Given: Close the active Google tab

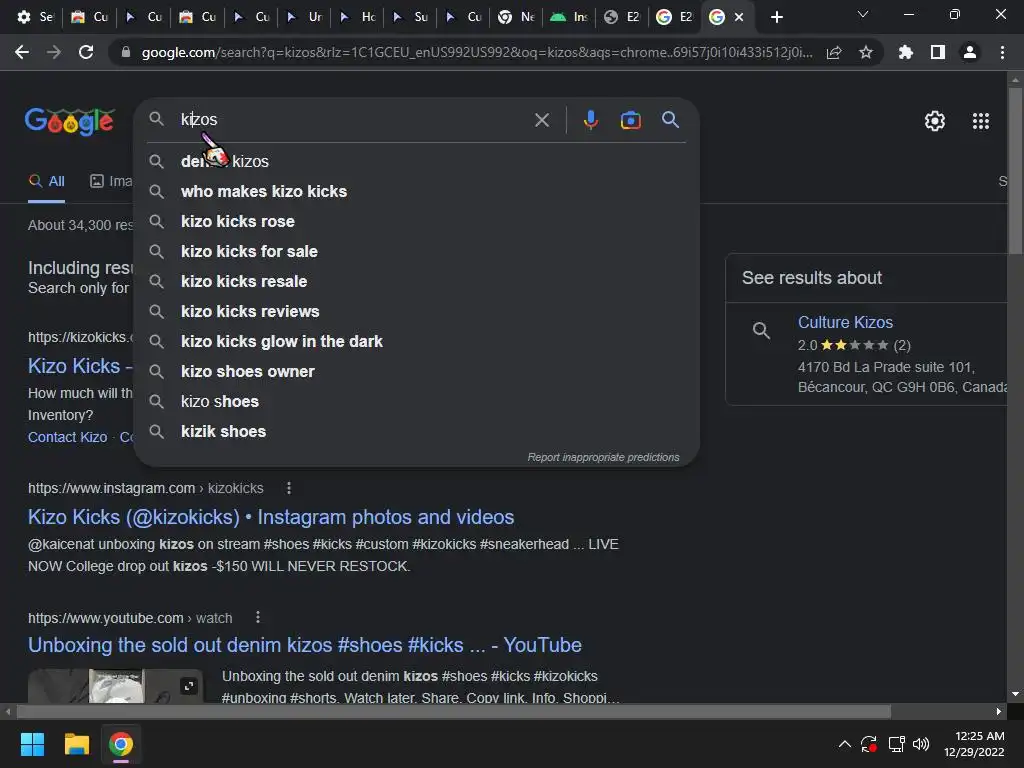Looking at the screenshot, I should click(739, 17).
